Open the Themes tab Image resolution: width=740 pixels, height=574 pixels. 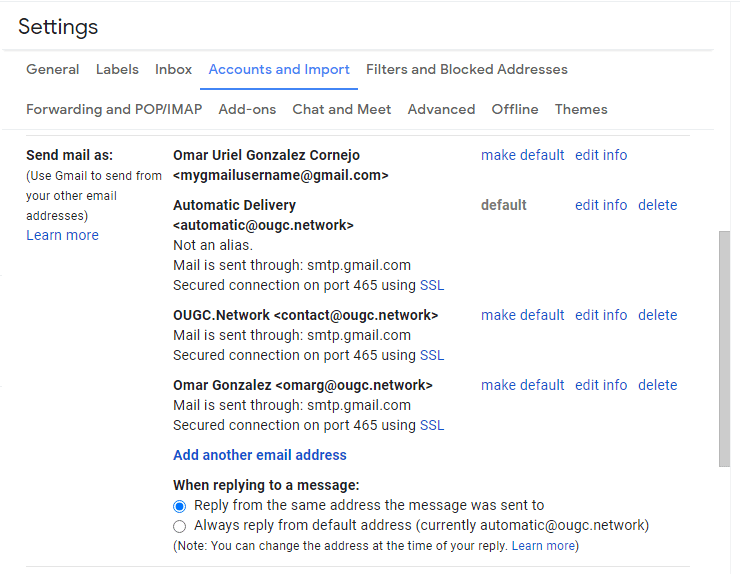tap(581, 110)
